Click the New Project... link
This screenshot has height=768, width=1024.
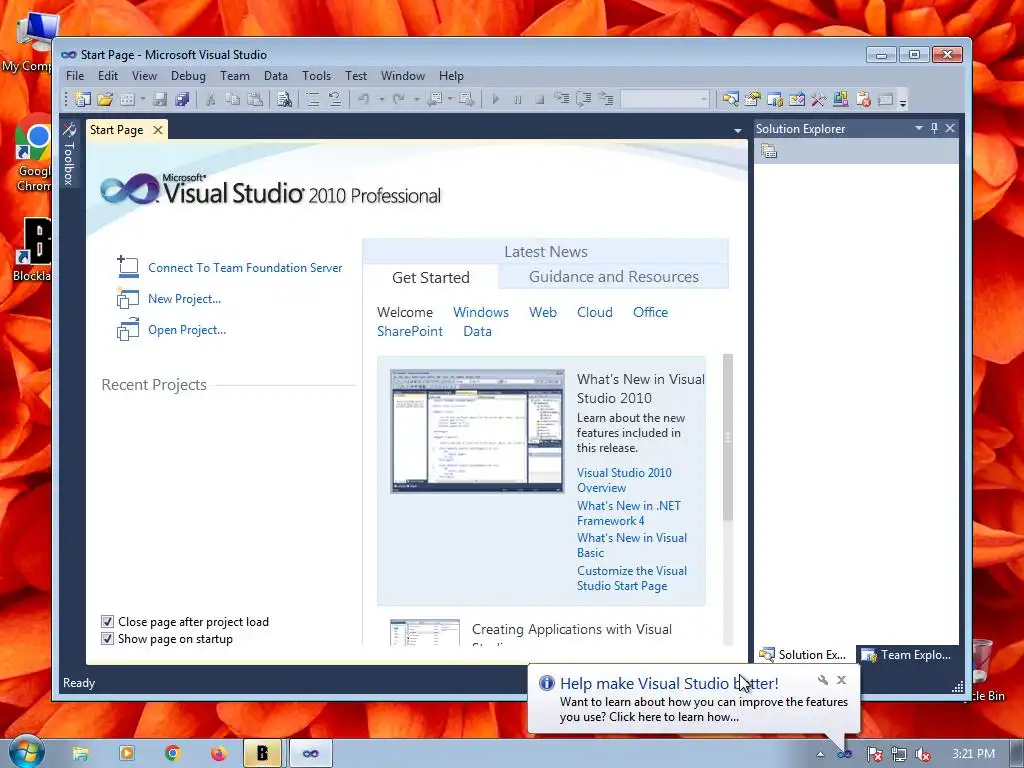[x=184, y=299]
